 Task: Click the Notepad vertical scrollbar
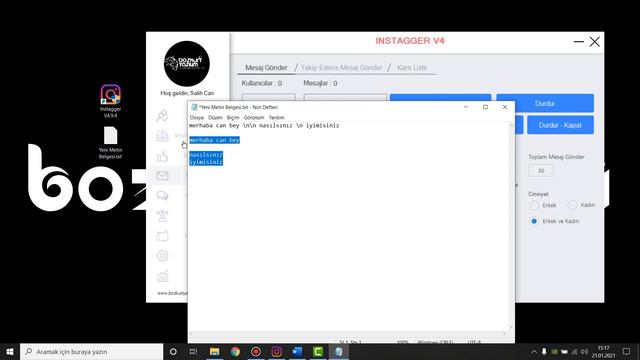(511, 227)
